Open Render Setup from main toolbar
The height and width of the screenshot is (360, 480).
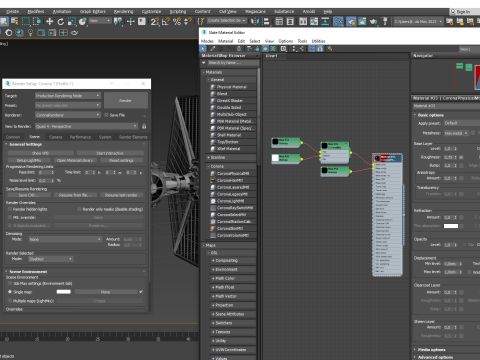click(351, 22)
